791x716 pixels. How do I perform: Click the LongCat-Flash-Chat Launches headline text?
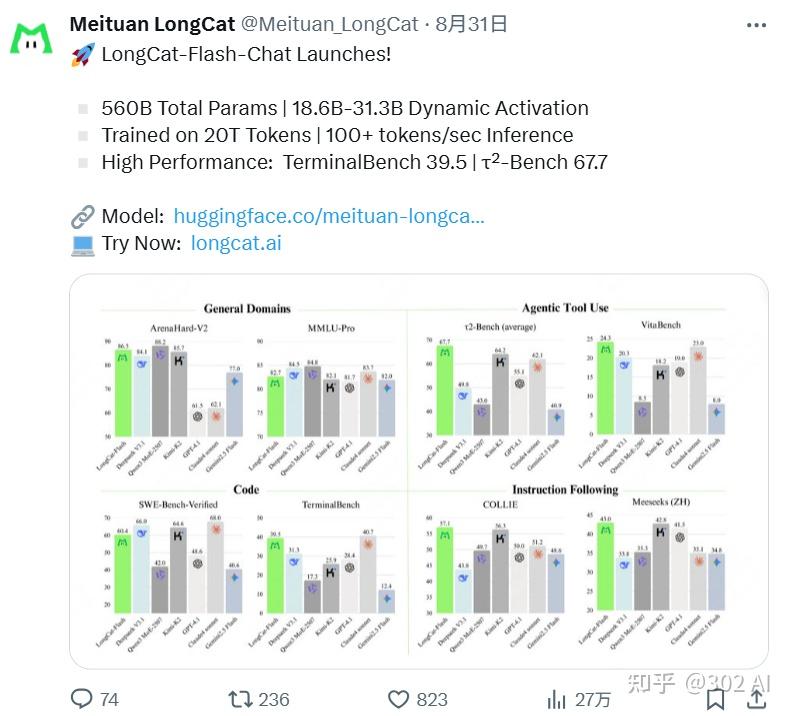(x=244, y=54)
